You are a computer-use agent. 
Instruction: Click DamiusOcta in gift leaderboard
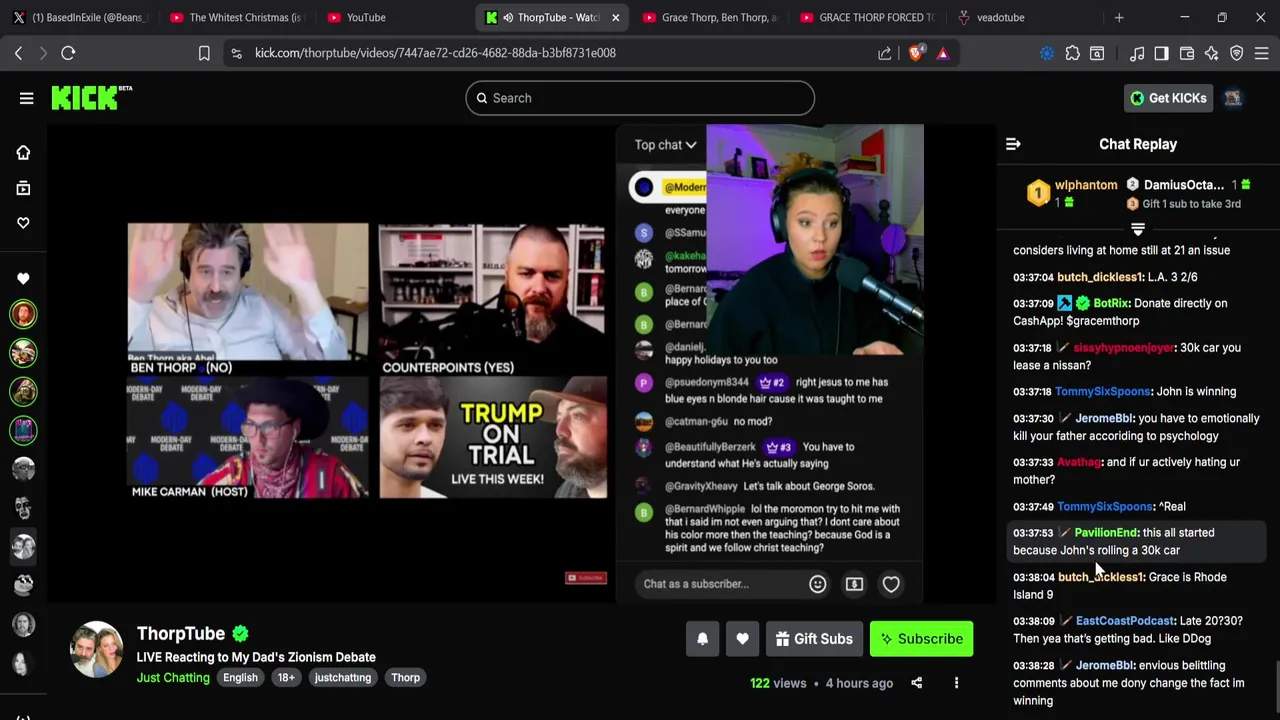(1183, 185)
